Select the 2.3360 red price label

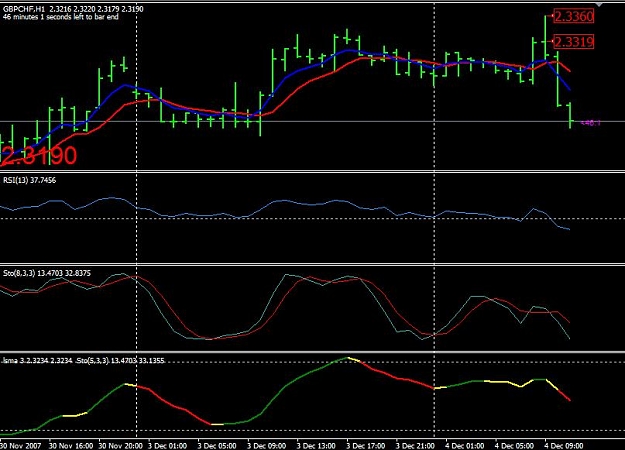(574, 16)
